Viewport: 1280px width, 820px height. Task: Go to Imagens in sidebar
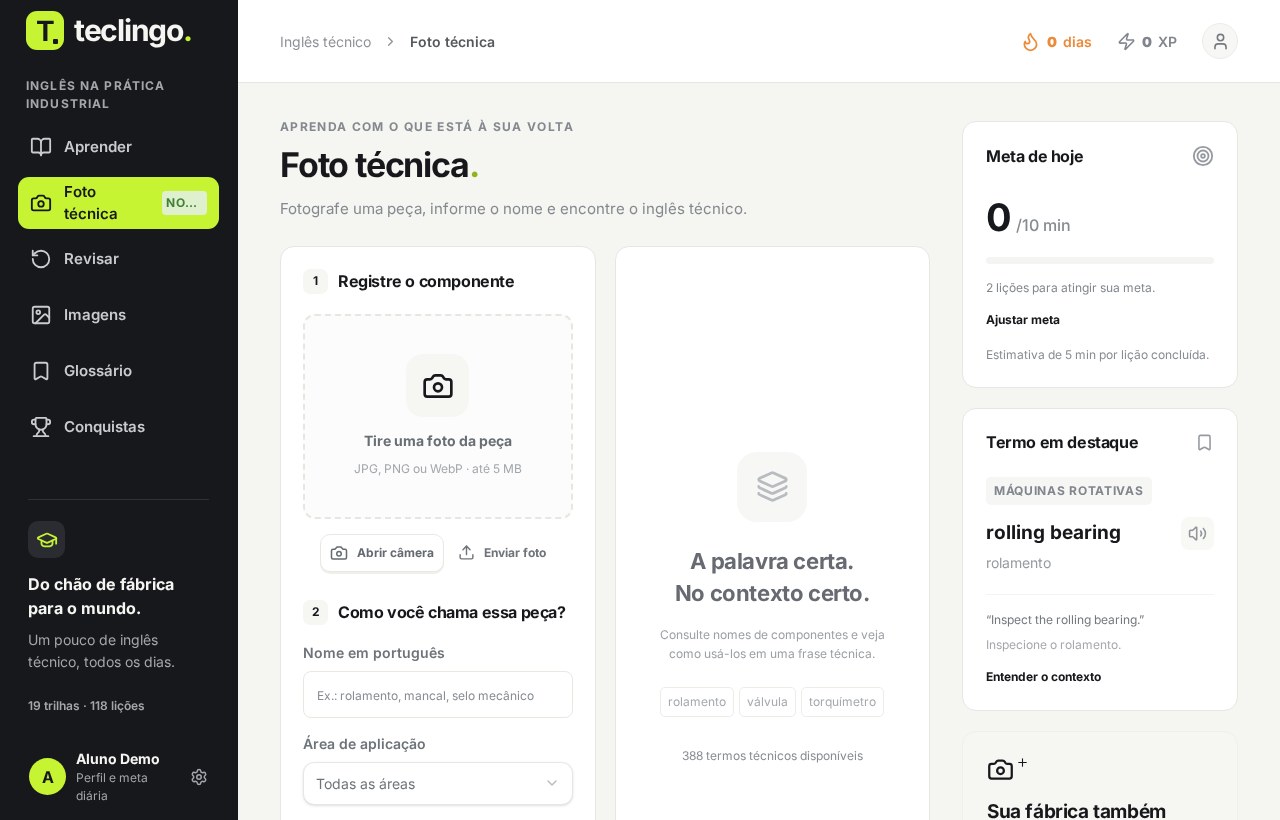pos(118,315)
